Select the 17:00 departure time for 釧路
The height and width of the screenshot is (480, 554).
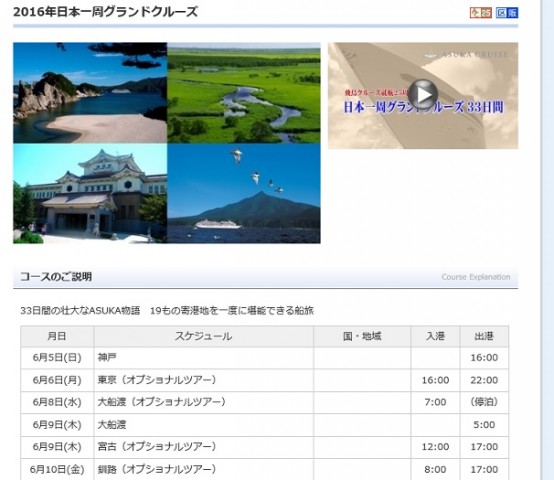pyautogui.click(x=484, y=469)
